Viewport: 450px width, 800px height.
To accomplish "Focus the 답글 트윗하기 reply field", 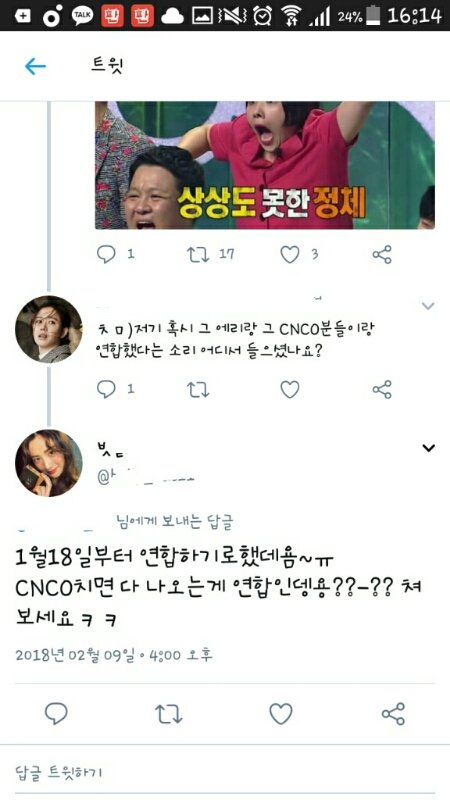I will click(225, 771).
